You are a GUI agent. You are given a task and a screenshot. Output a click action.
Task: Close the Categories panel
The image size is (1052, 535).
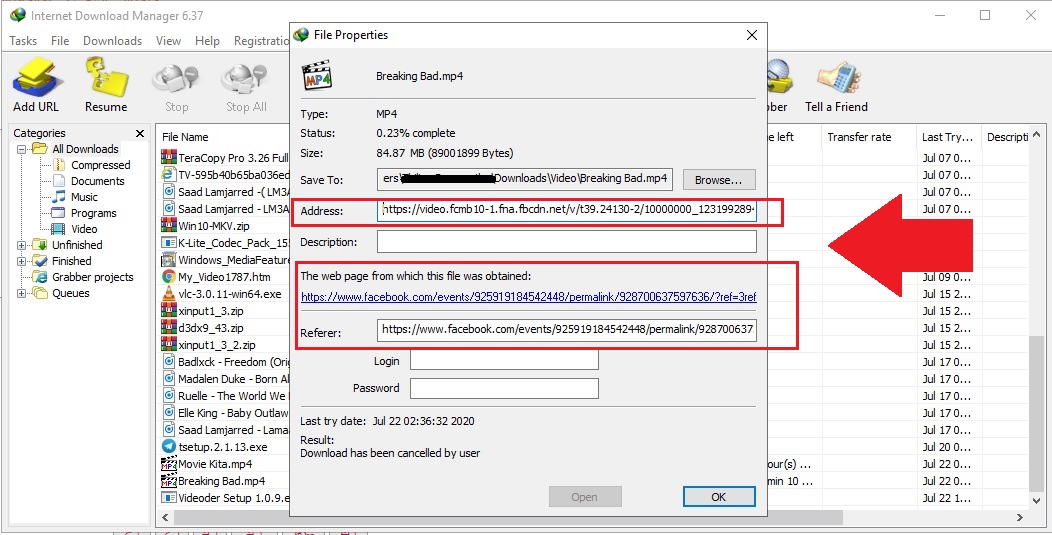point(140,133)
